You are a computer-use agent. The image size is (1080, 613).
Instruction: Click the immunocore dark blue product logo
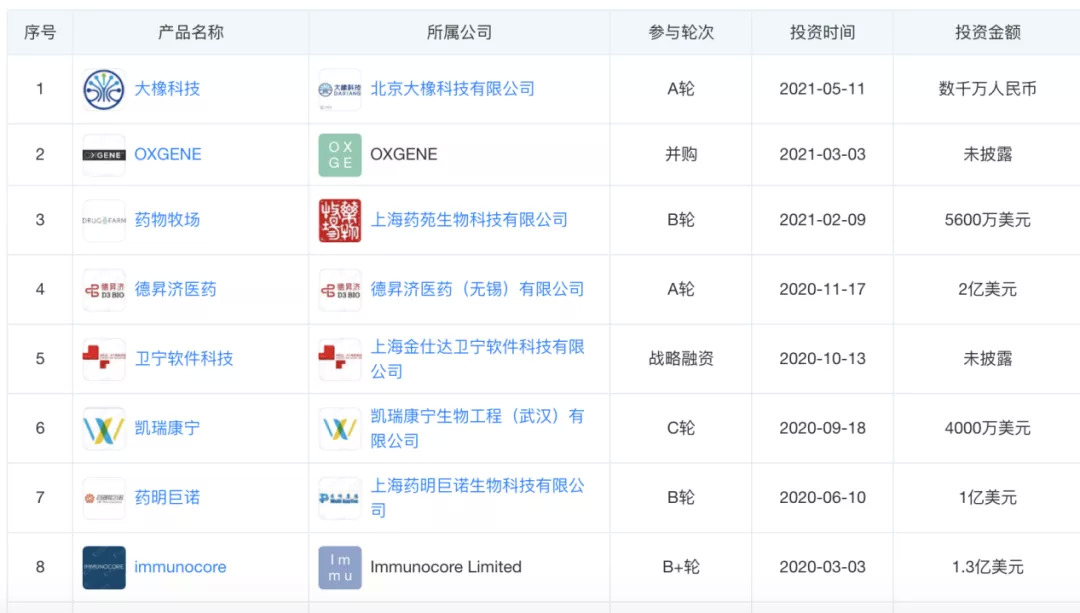coord(104,567)
